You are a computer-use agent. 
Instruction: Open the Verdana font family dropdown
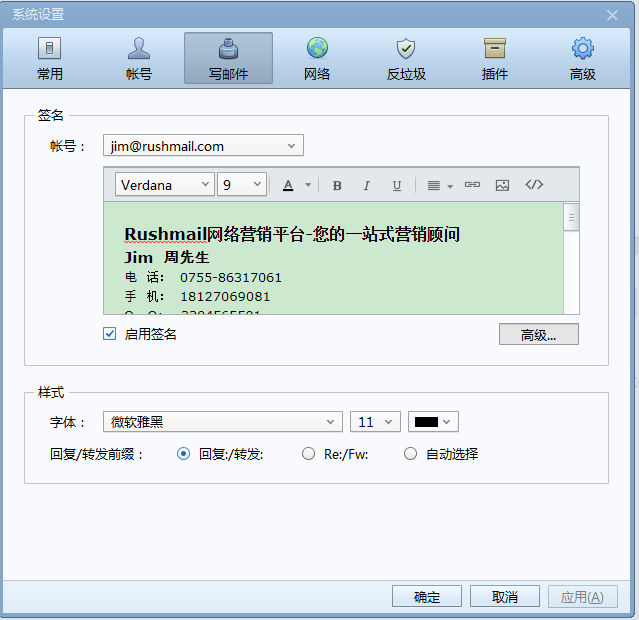click(x=165, y=185)
